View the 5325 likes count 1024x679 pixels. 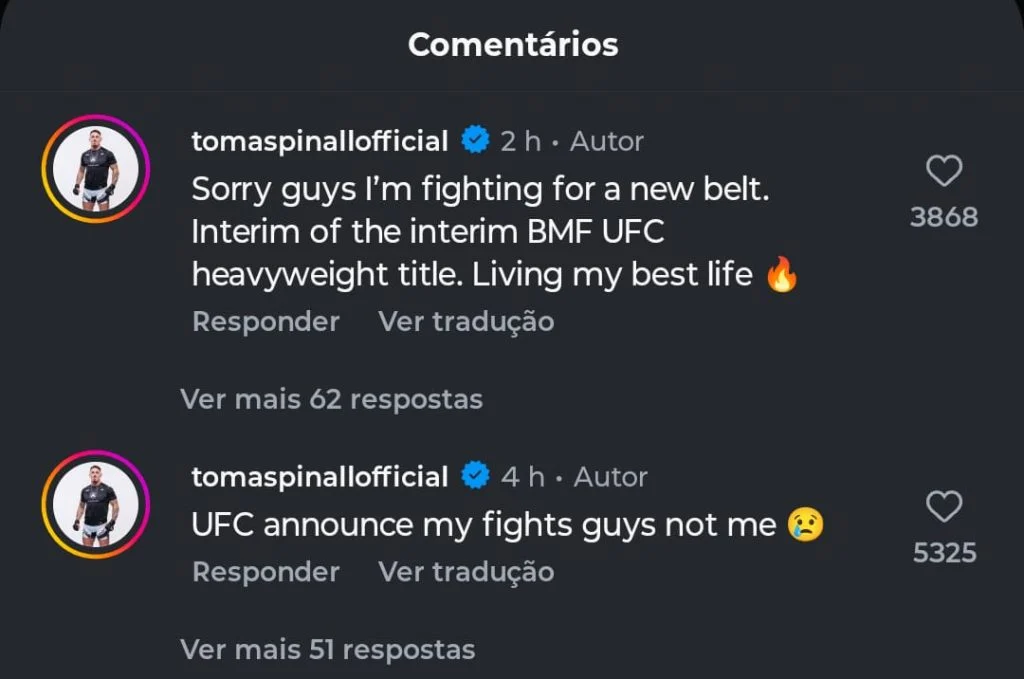coord(944,552)
